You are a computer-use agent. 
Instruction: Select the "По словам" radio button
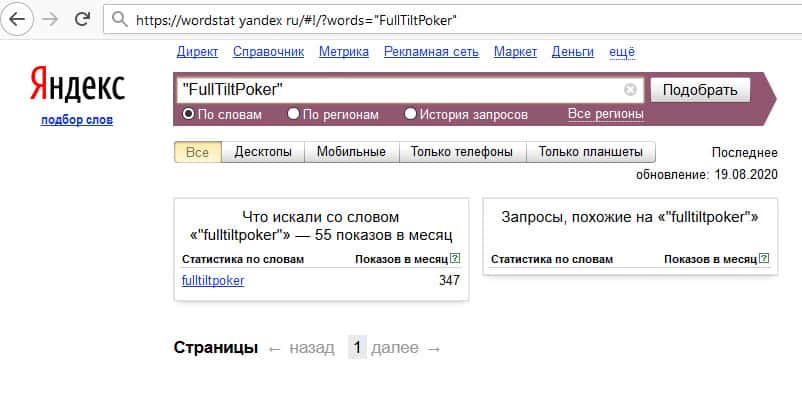click(189, 115)
